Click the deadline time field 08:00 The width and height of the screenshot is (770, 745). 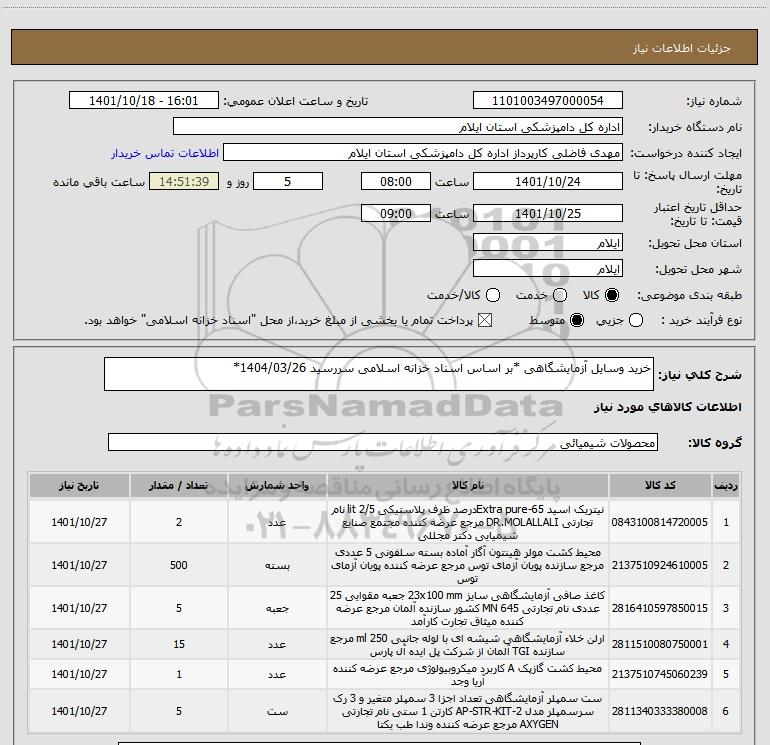396,181
